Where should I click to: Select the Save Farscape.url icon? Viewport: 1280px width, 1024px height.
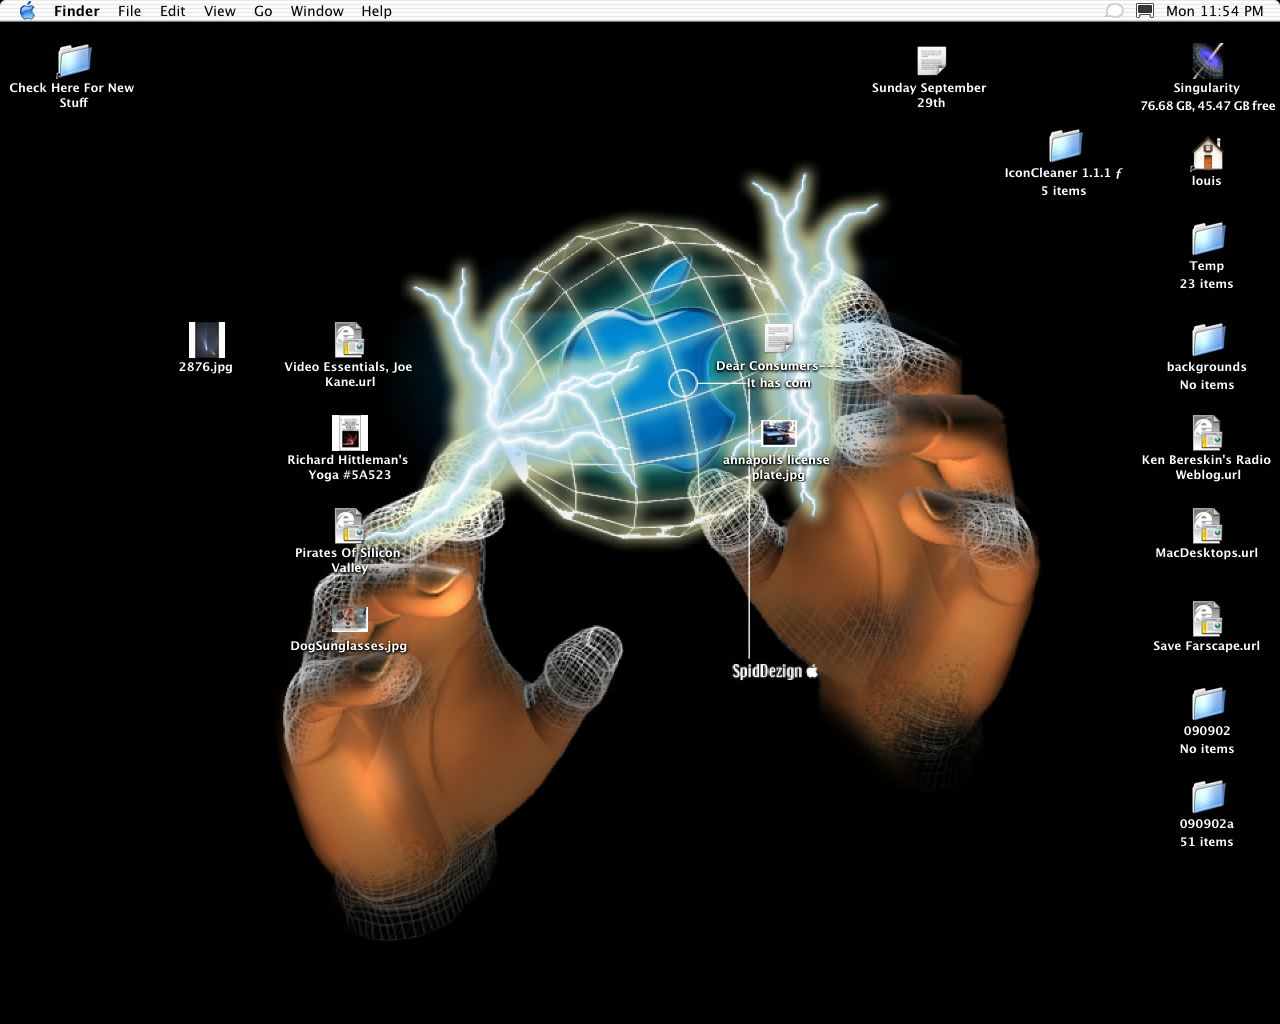tap(1207, 619)
